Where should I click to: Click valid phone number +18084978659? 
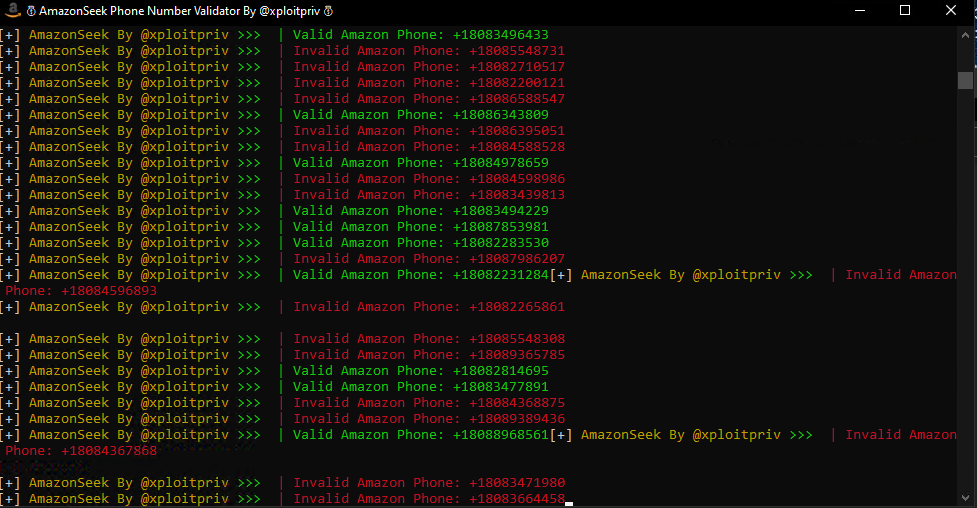(x=500, y=163)
